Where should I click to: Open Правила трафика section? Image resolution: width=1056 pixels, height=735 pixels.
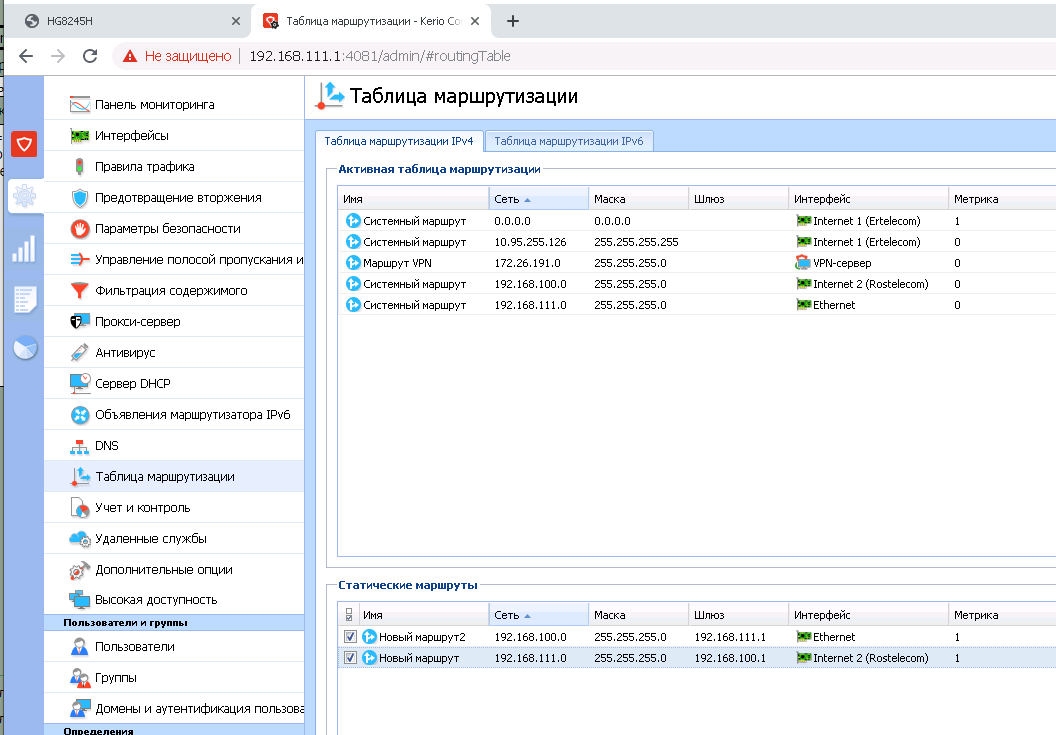(174, 166)
